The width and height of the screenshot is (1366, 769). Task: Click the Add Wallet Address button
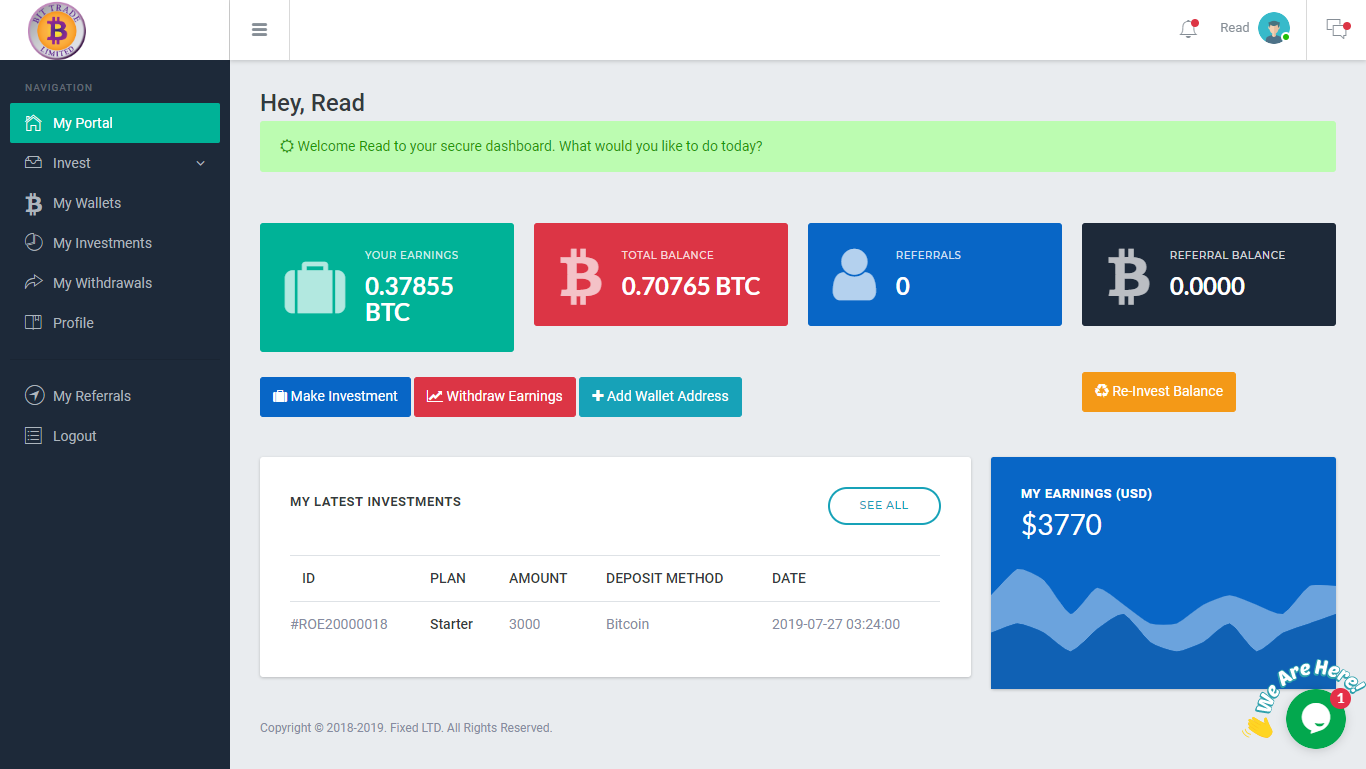click(x=660, y=397)
